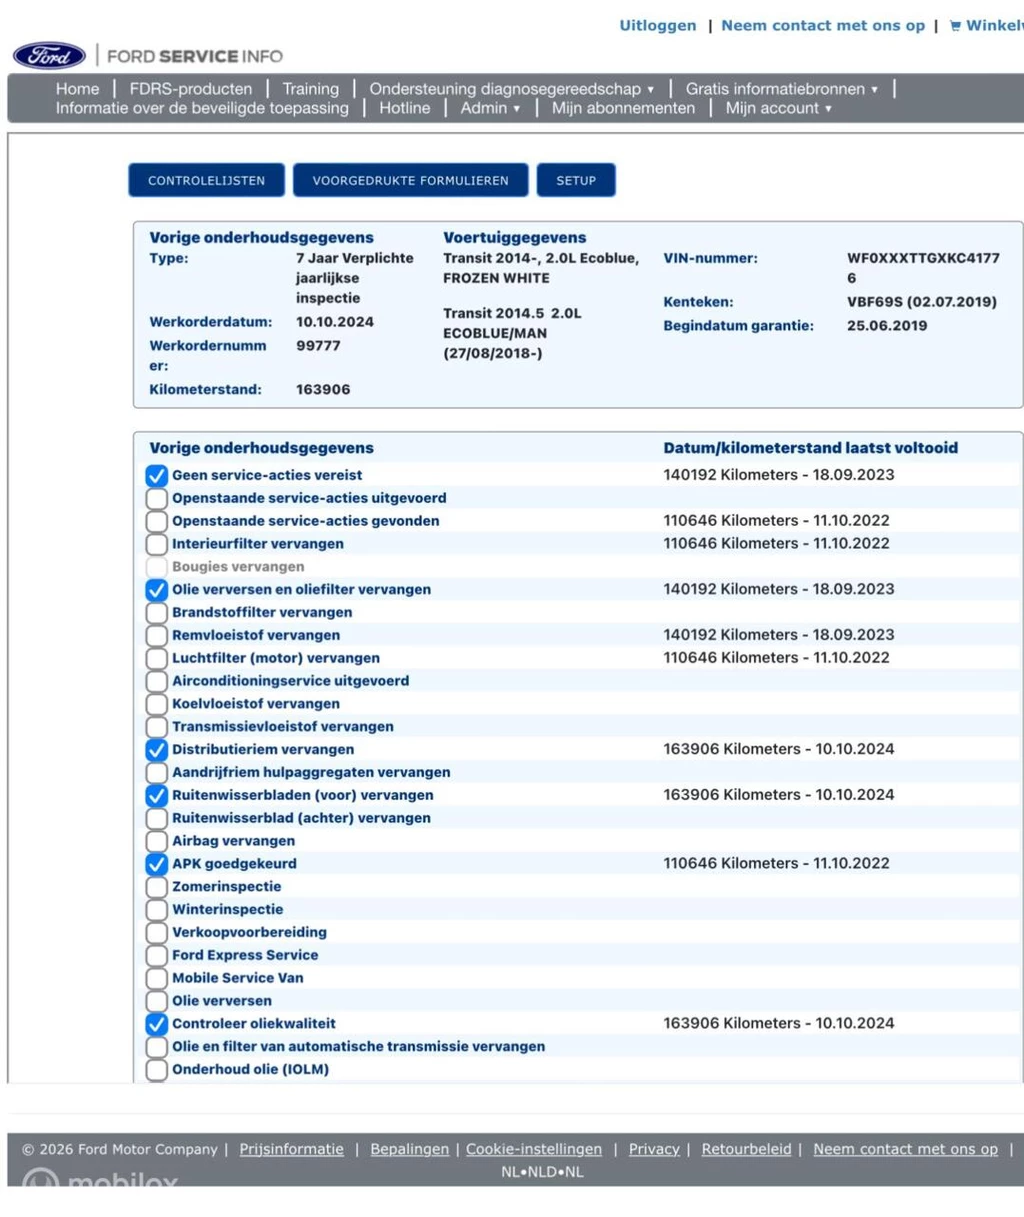Tick 'Koelvloeistof vervangen' checkbox
This screenshot has width=1024, height=1217.
click(x=157, y=704)
